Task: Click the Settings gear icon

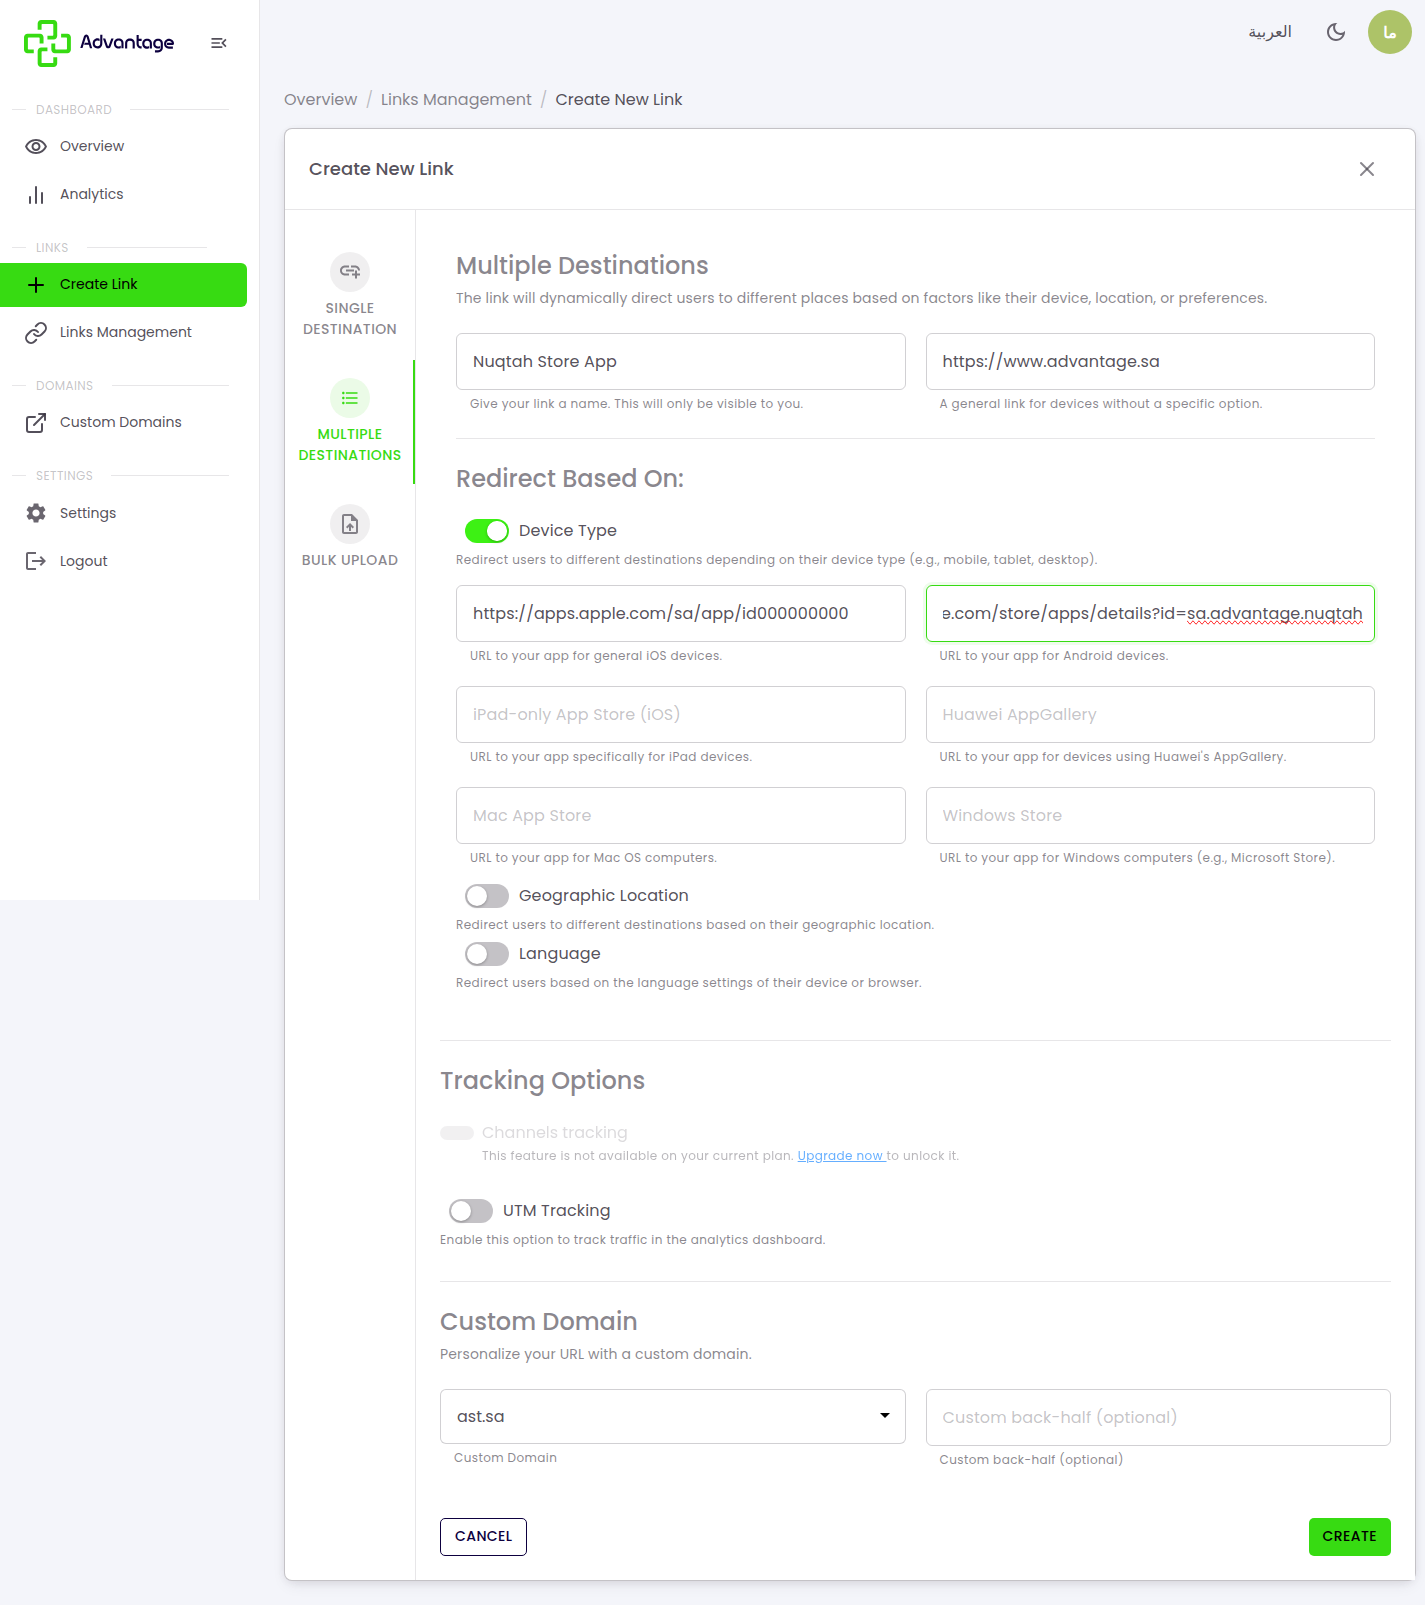Action: [x=36, y=513]
